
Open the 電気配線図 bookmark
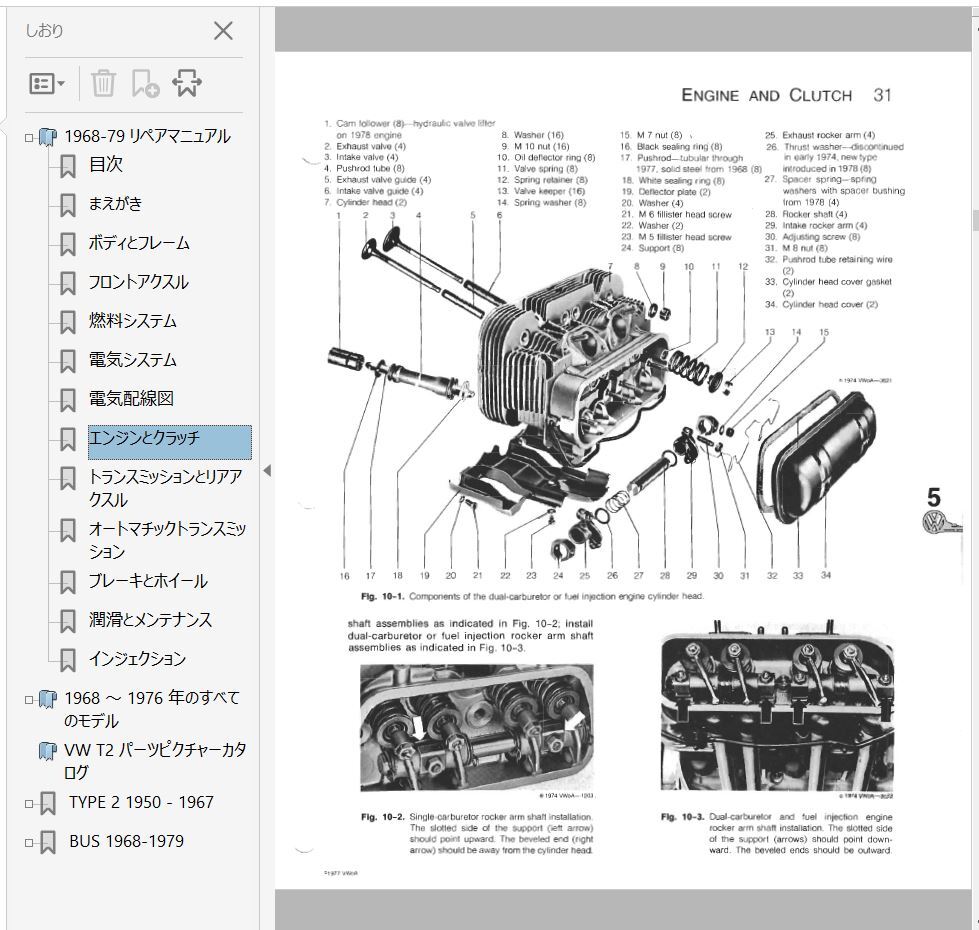(131, 399)
